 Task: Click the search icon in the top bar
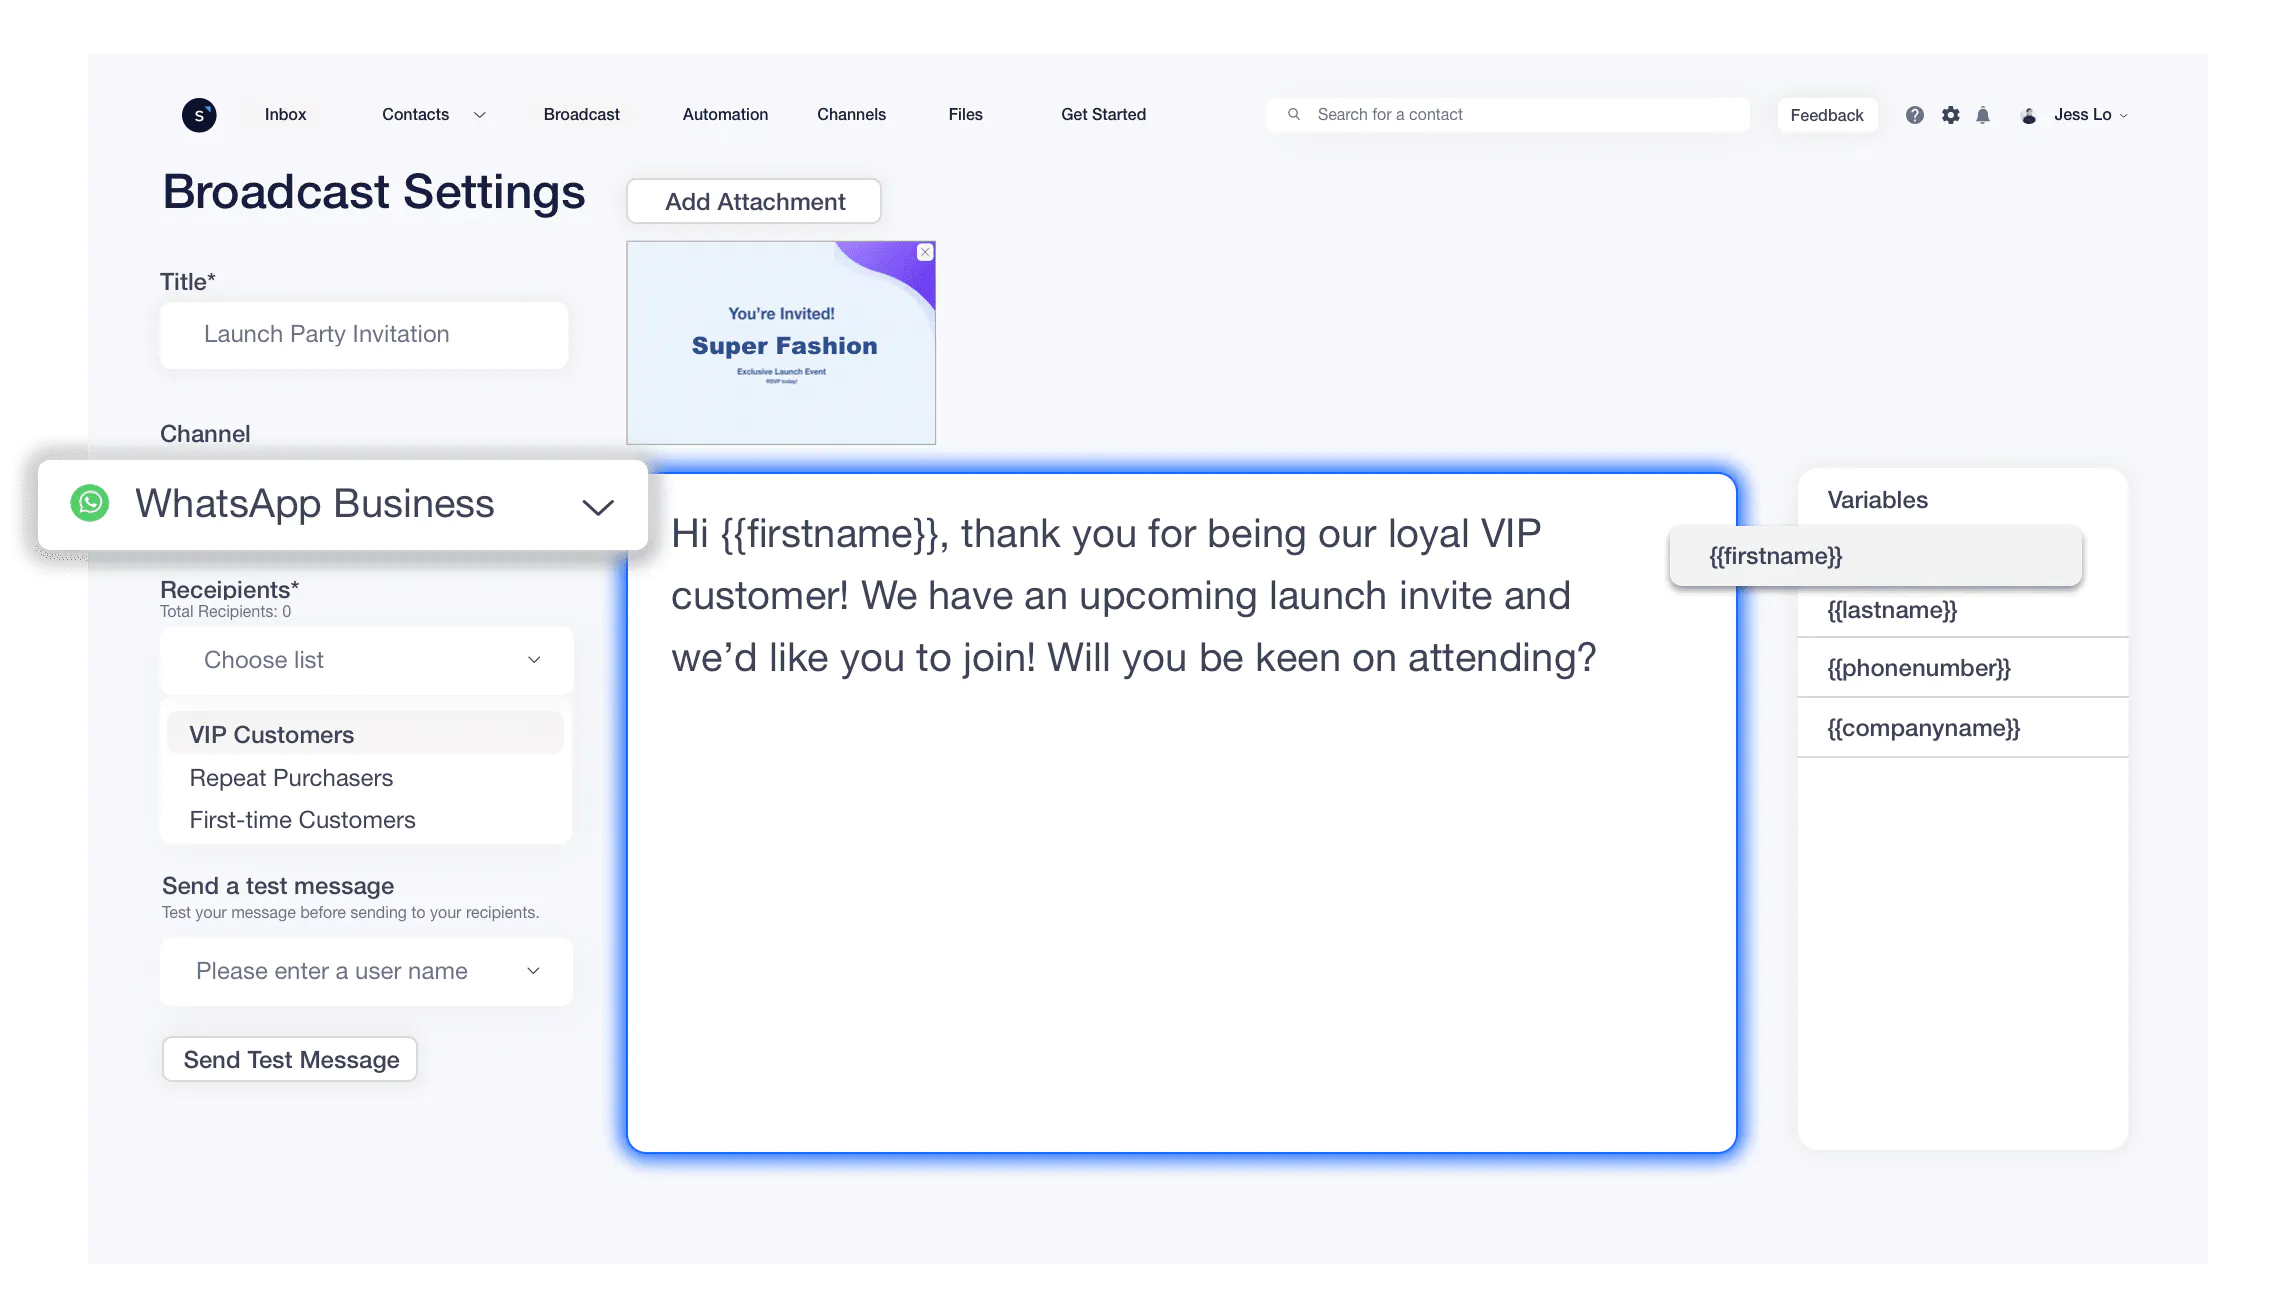coord(1293,113)
